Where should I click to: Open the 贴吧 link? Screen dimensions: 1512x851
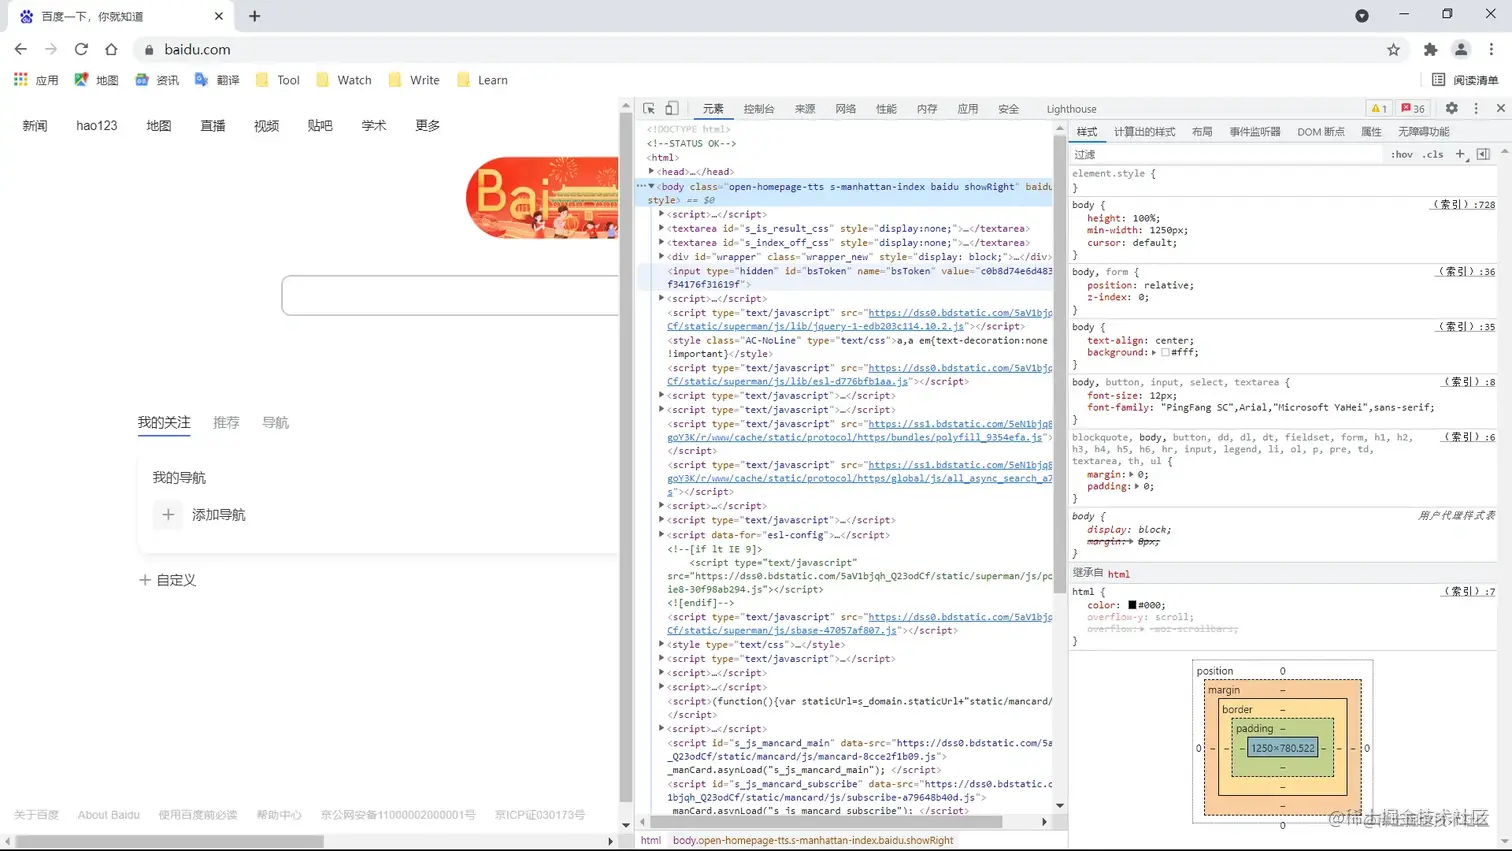(320, 126)
